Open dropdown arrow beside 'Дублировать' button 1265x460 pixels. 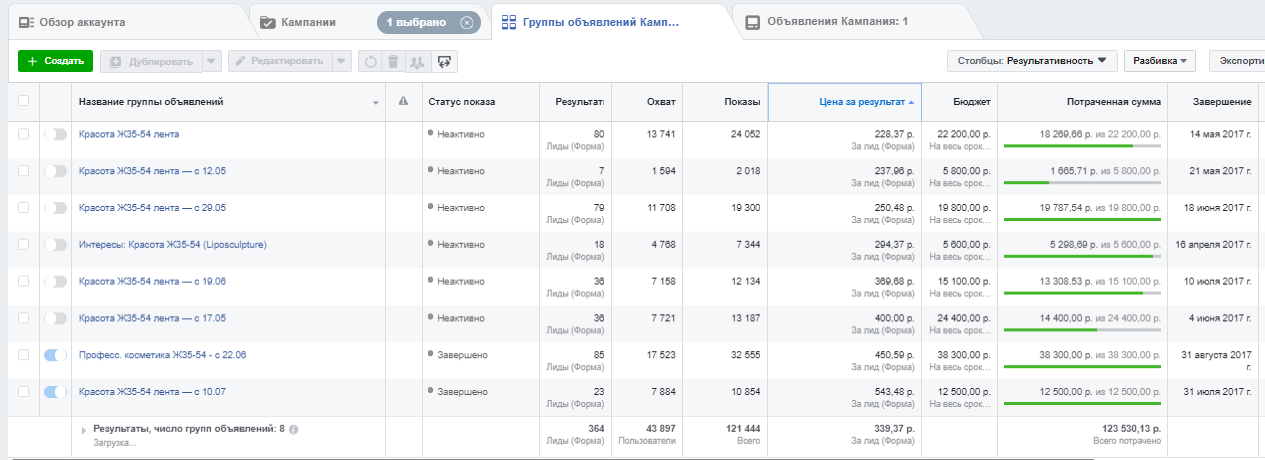(212, 61)
